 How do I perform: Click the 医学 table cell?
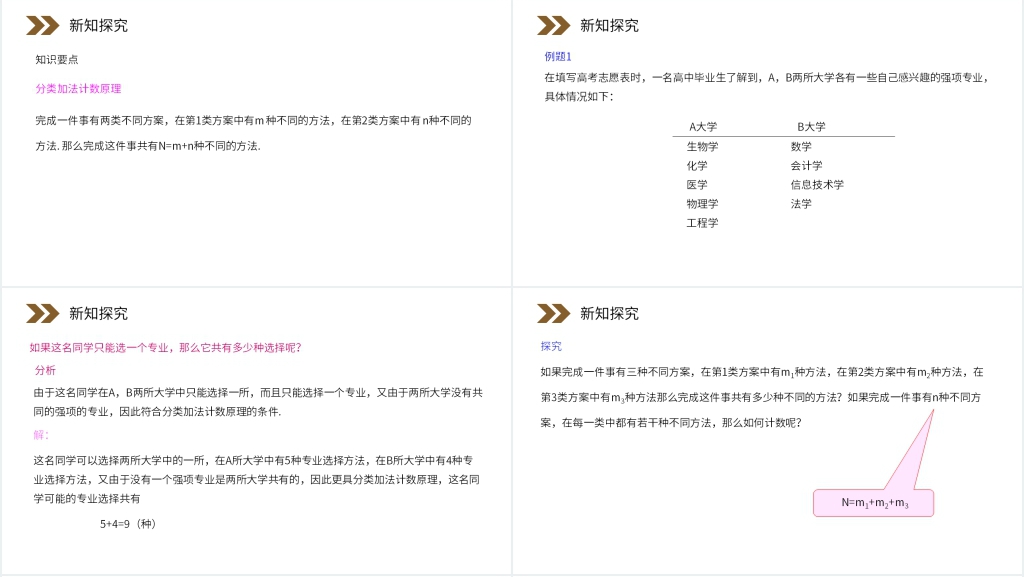coord(697,185)
